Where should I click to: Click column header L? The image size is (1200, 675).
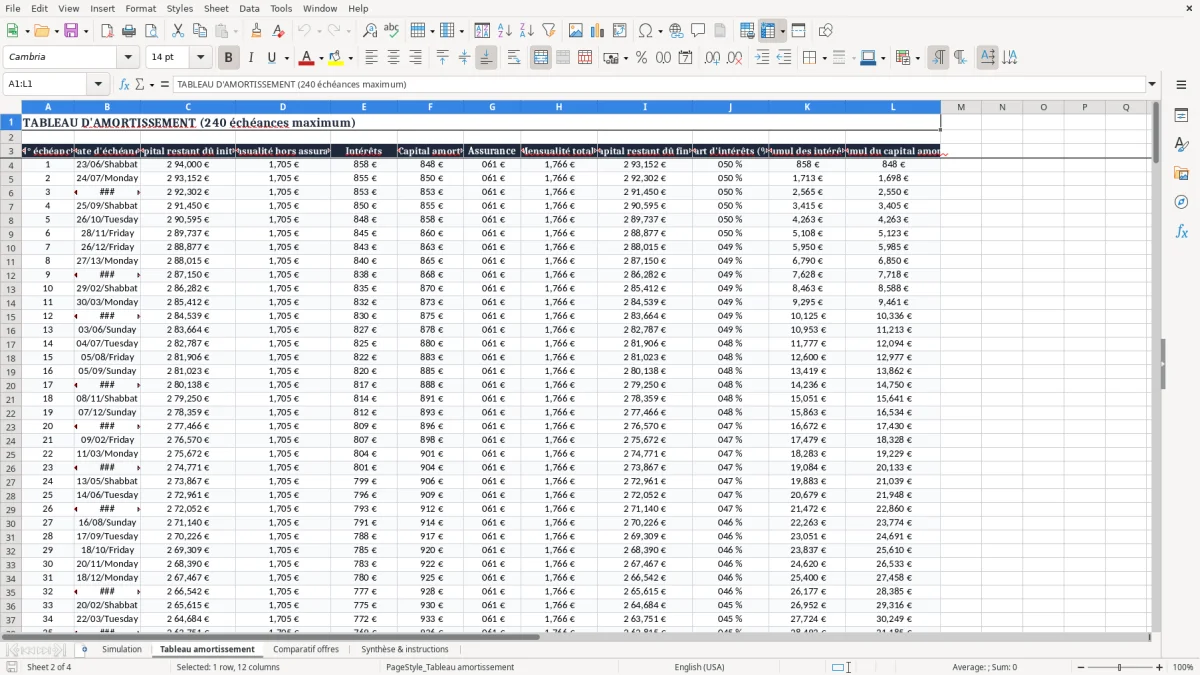[x=893, y=107]
